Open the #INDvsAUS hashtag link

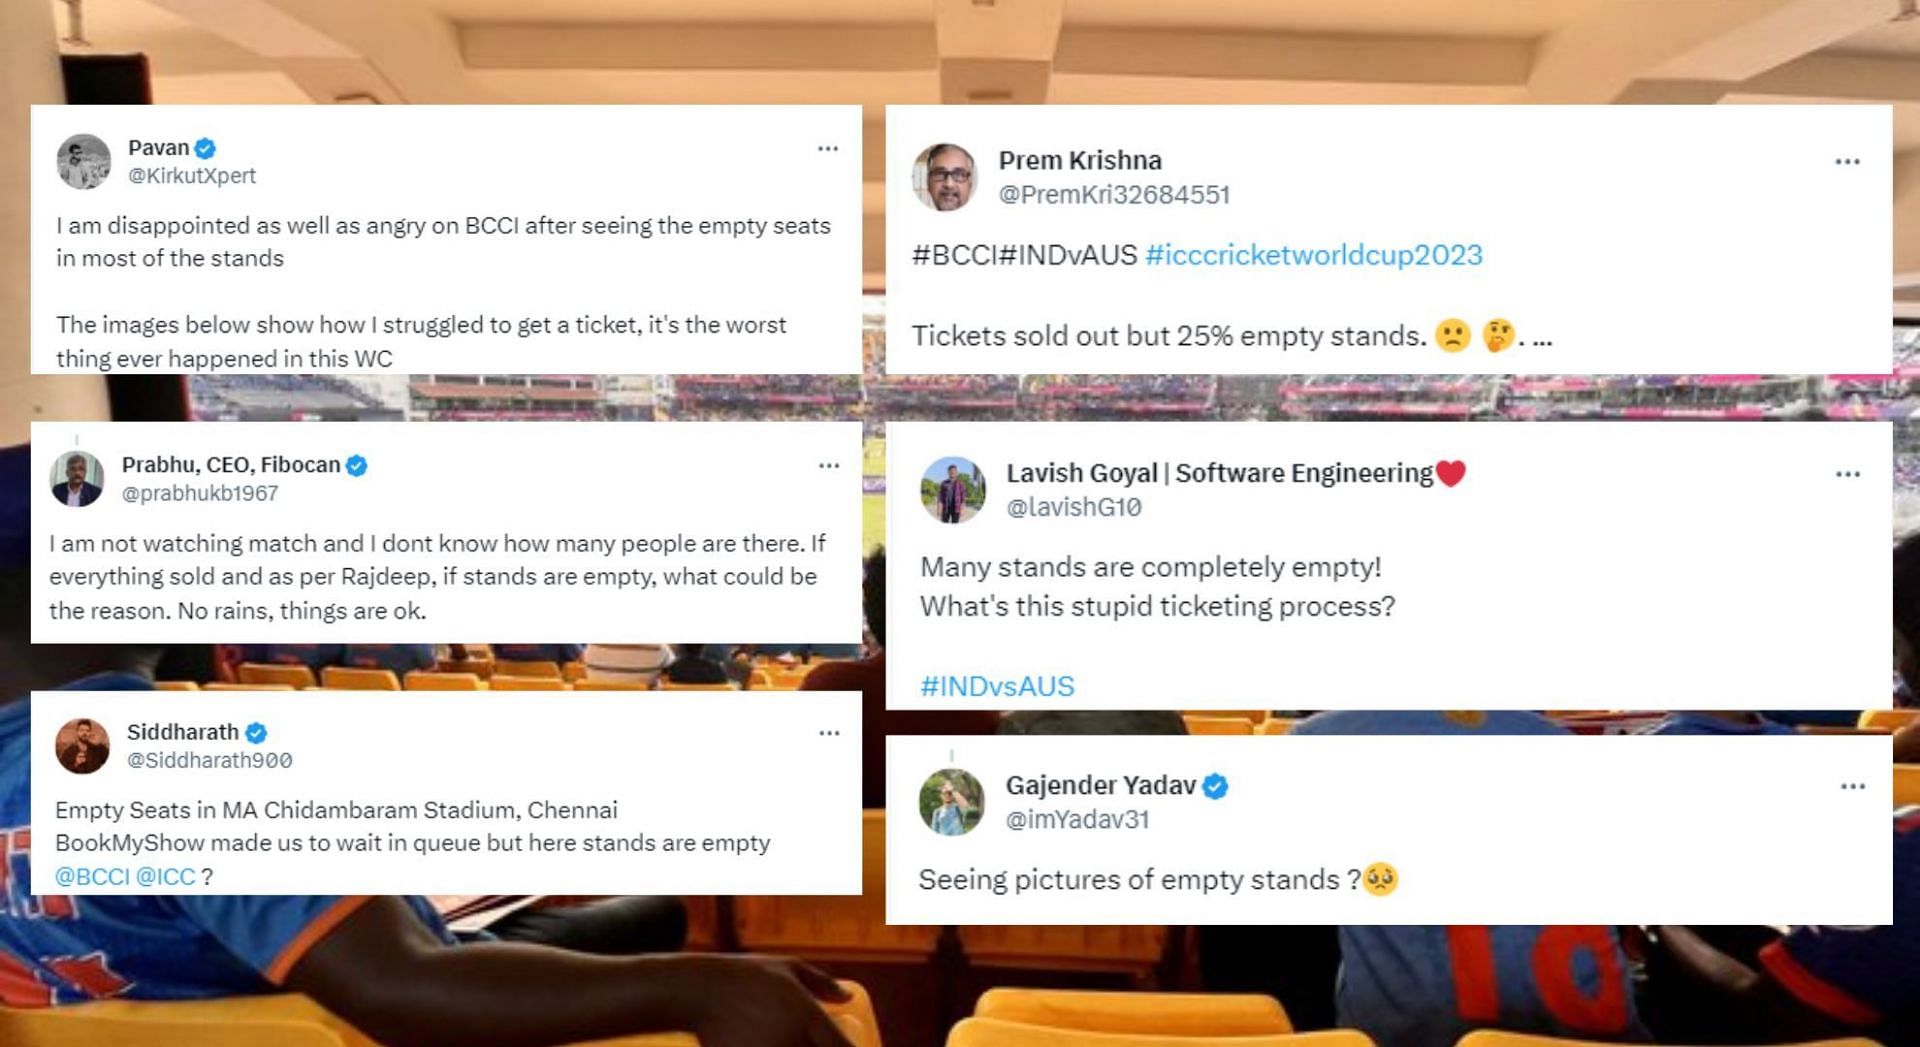coord(997,686)
